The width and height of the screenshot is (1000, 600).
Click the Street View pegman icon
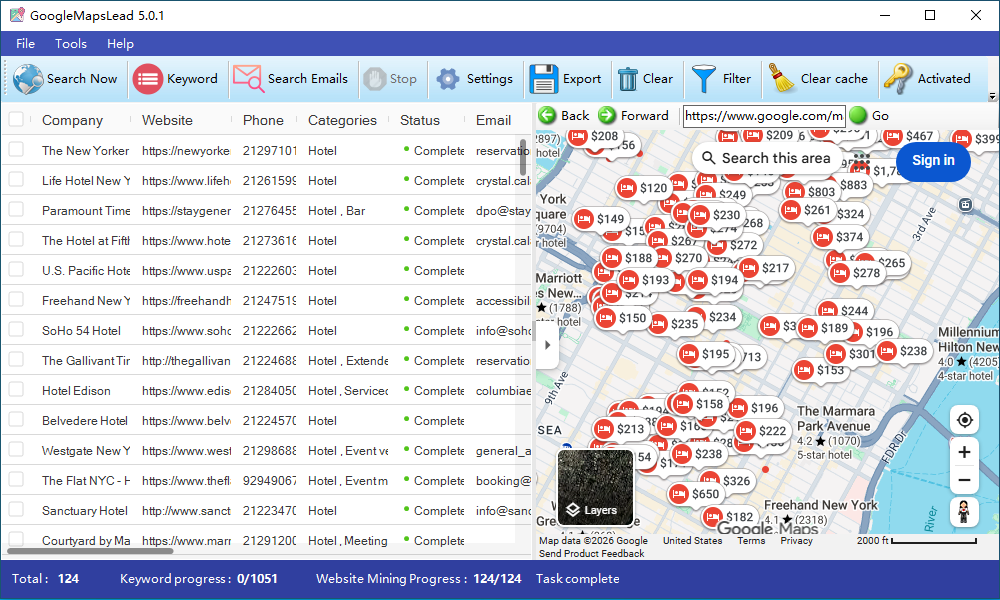tap(964, 512)
